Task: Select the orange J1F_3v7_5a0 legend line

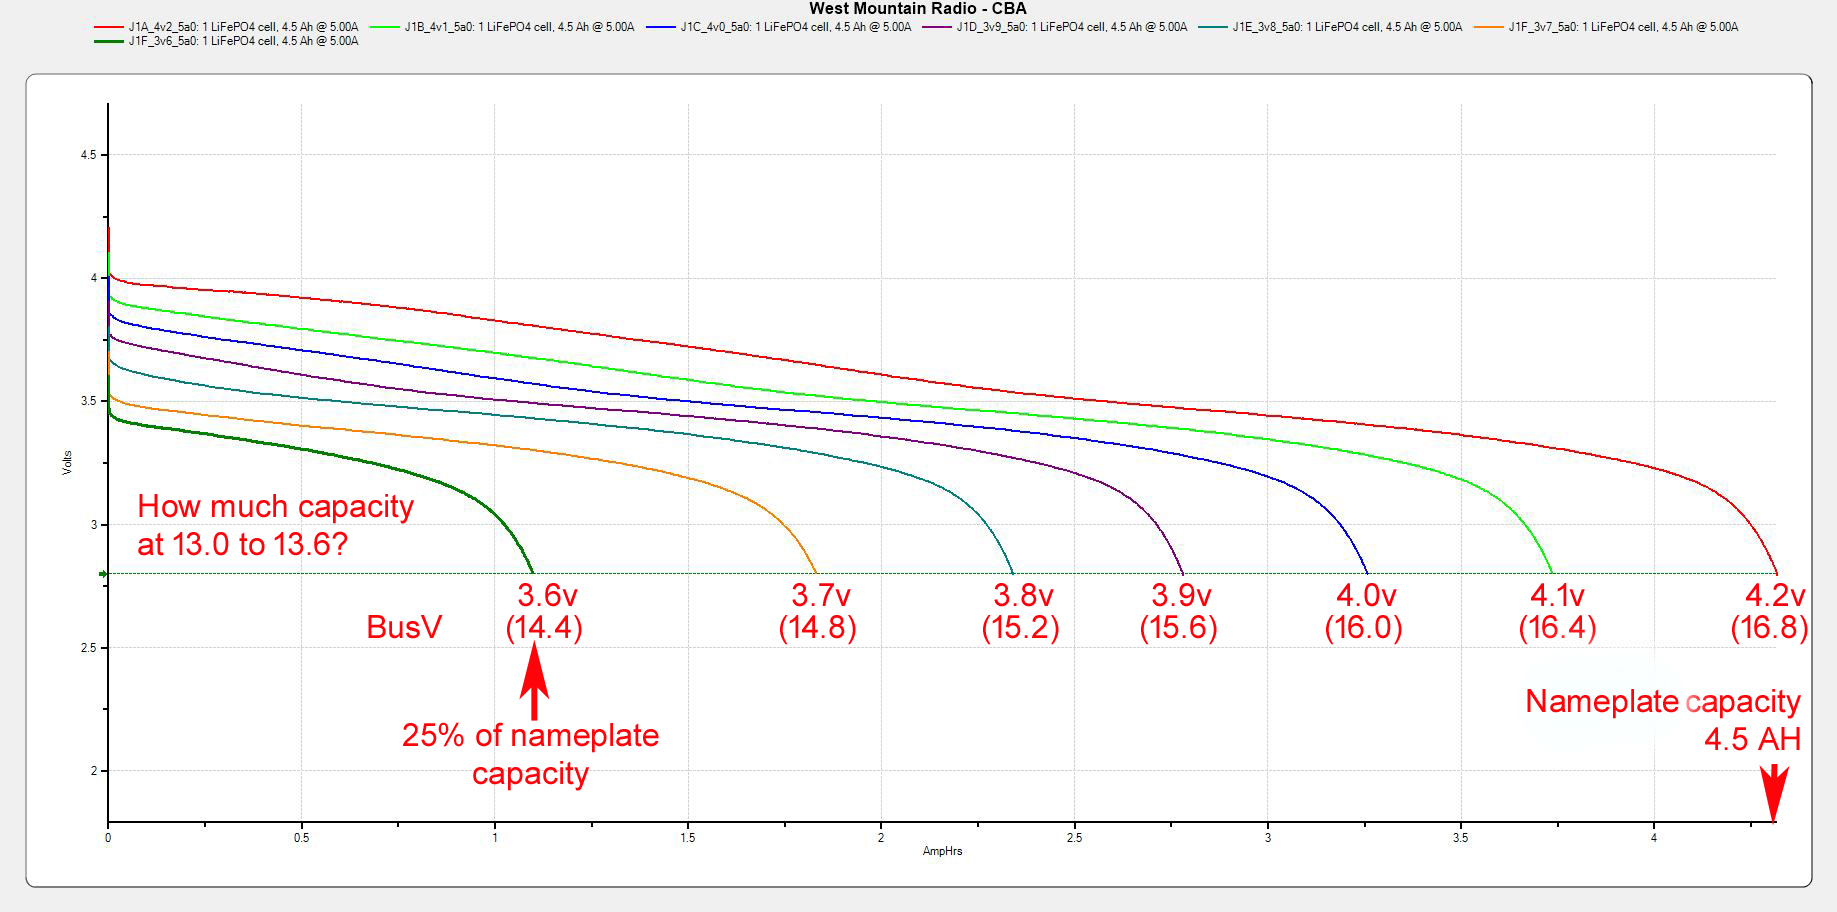Action: click(x=1488, y=27)
